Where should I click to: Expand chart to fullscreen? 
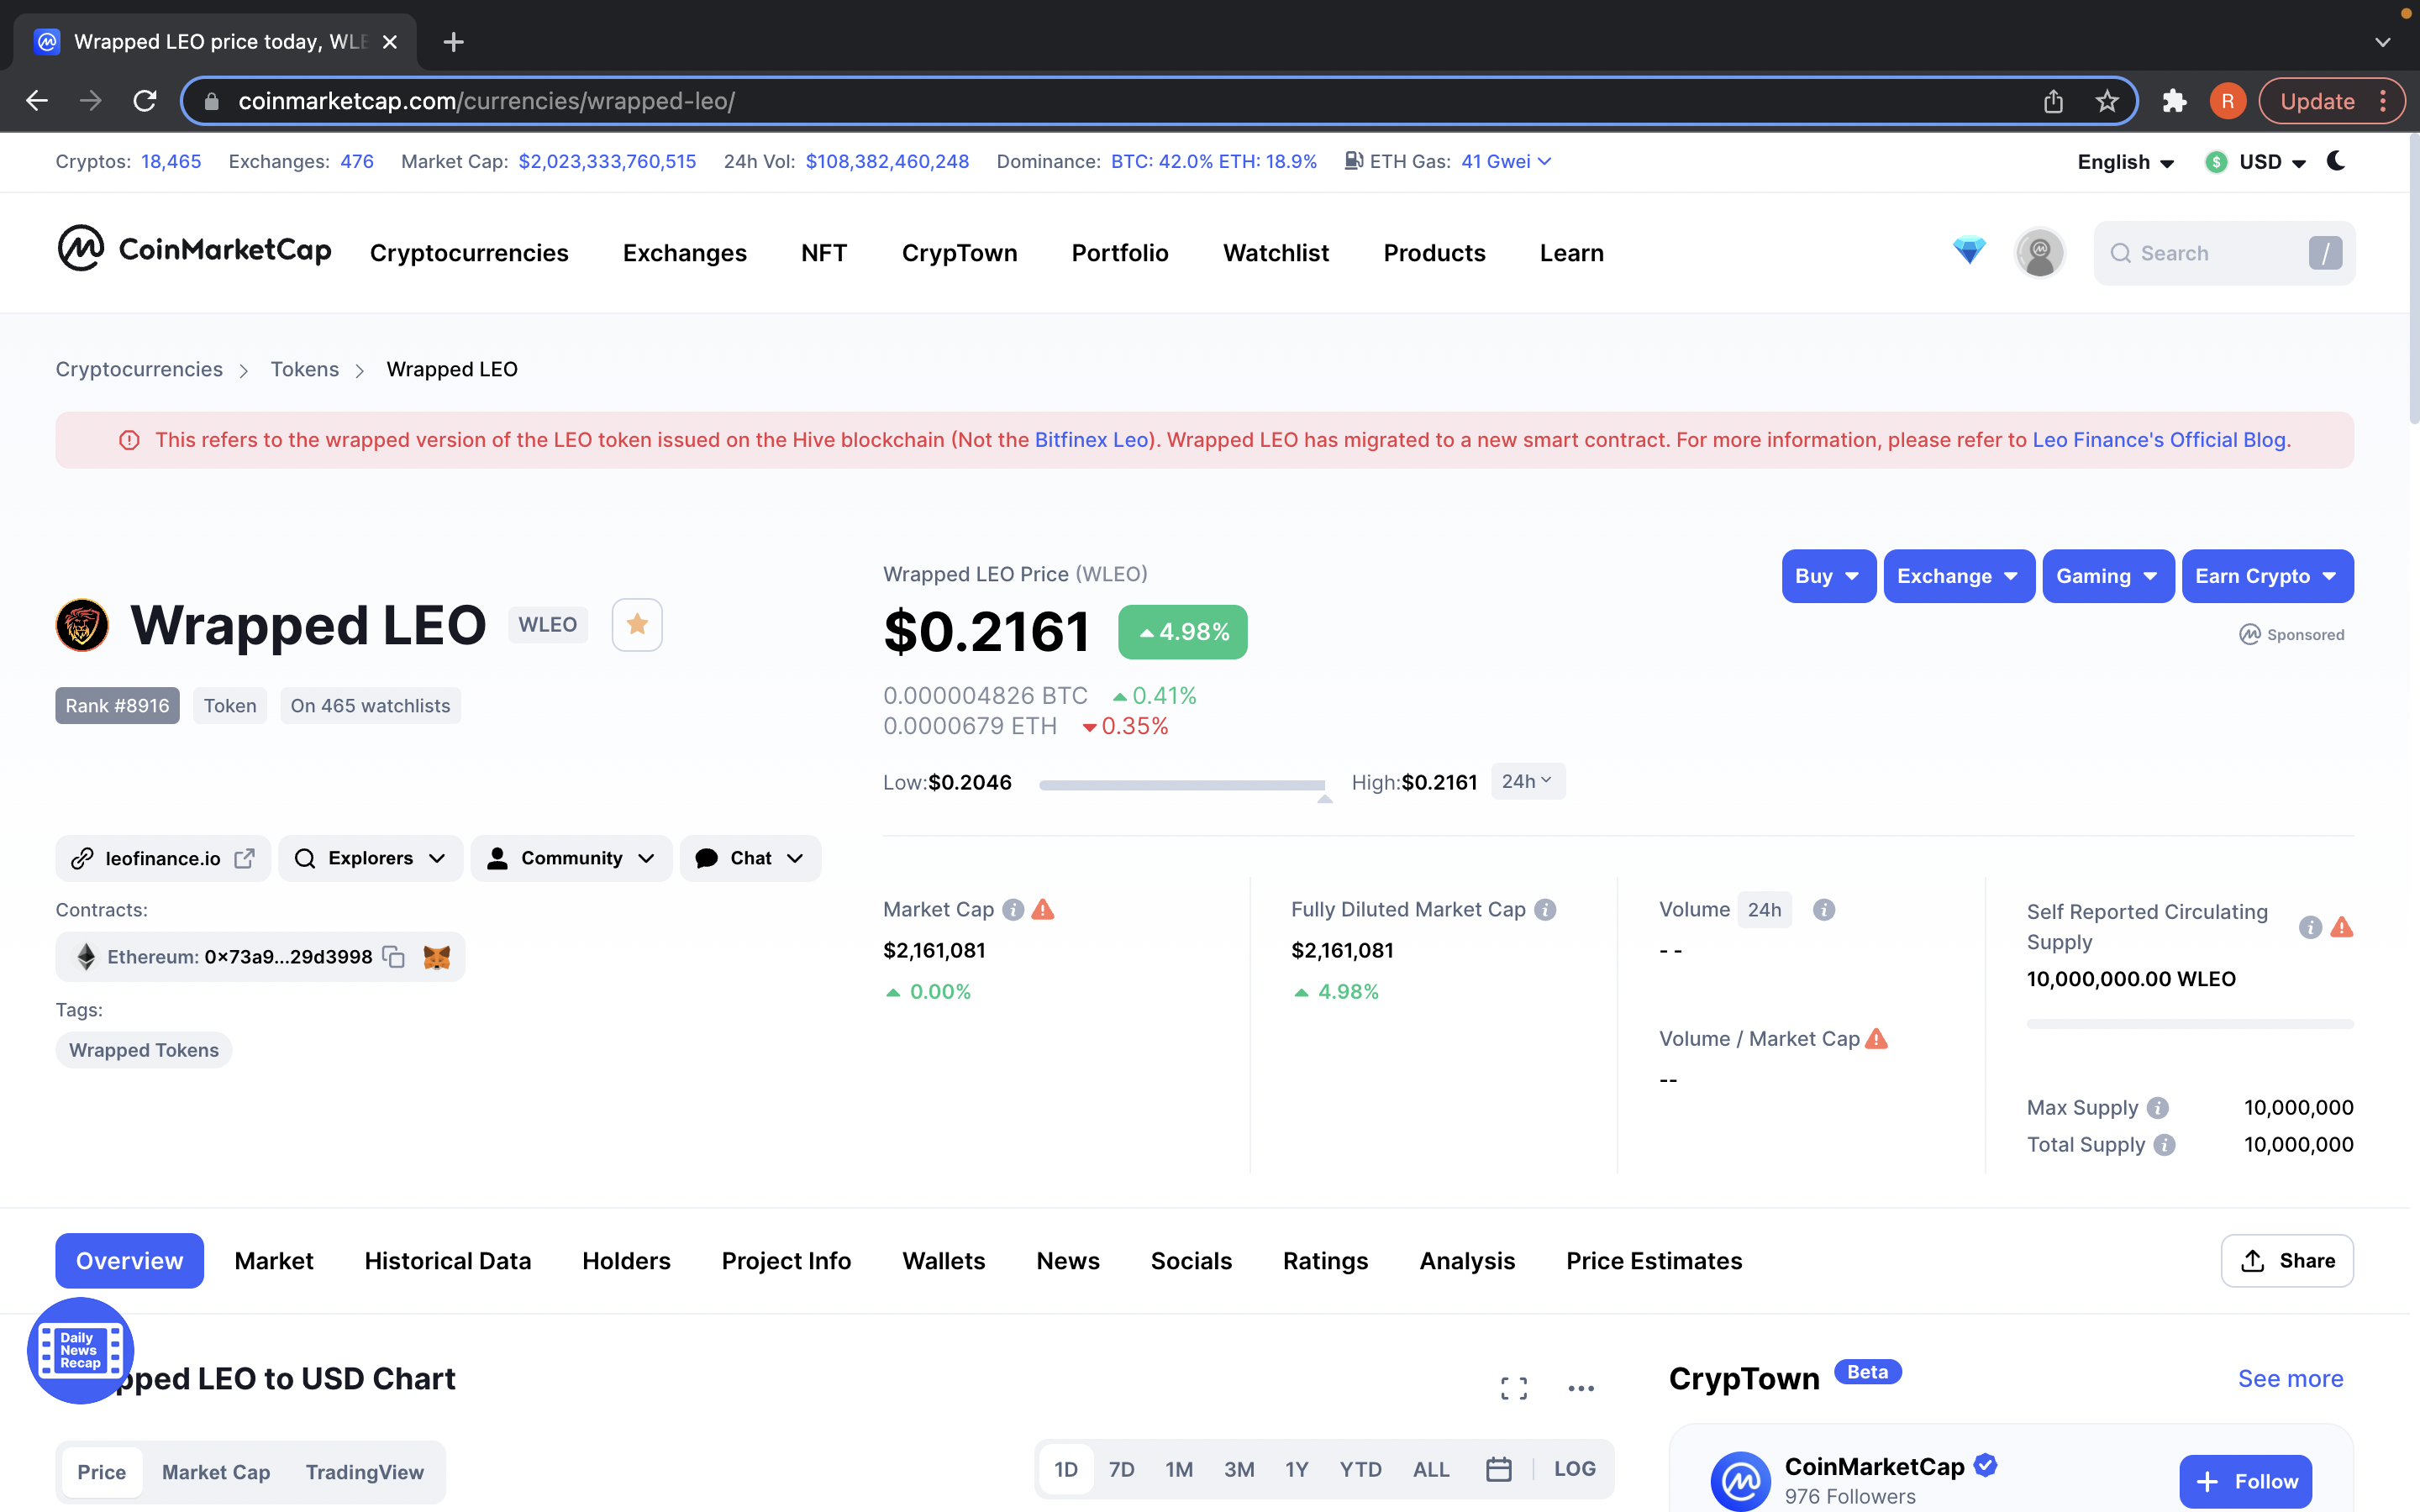click(1514, 1387)
